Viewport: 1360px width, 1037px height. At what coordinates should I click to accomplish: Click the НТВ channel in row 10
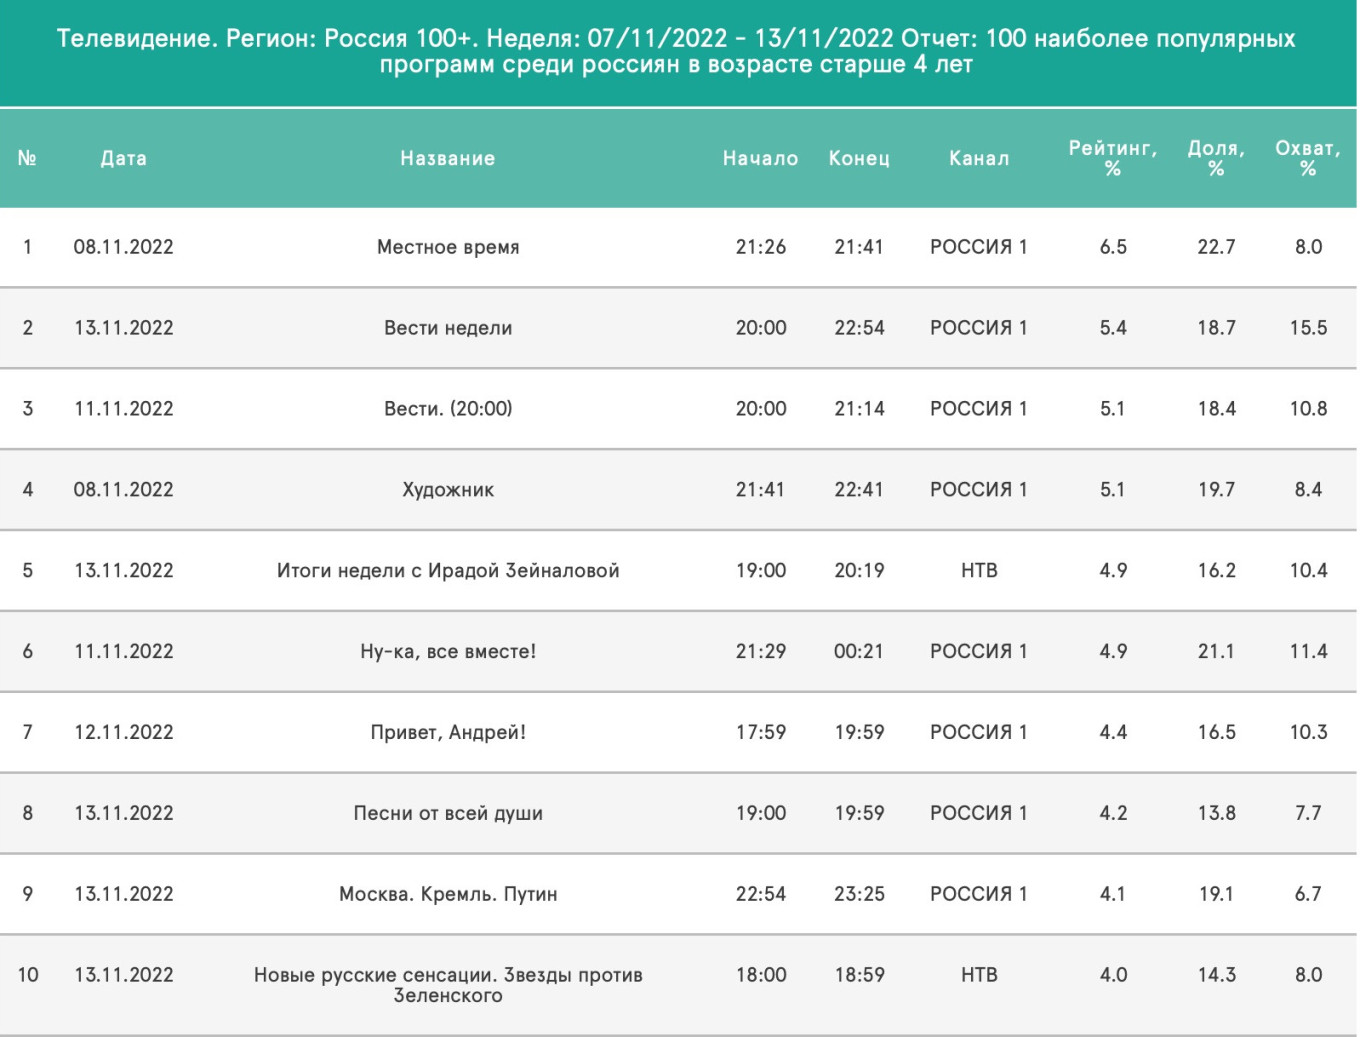pos(979,975)
